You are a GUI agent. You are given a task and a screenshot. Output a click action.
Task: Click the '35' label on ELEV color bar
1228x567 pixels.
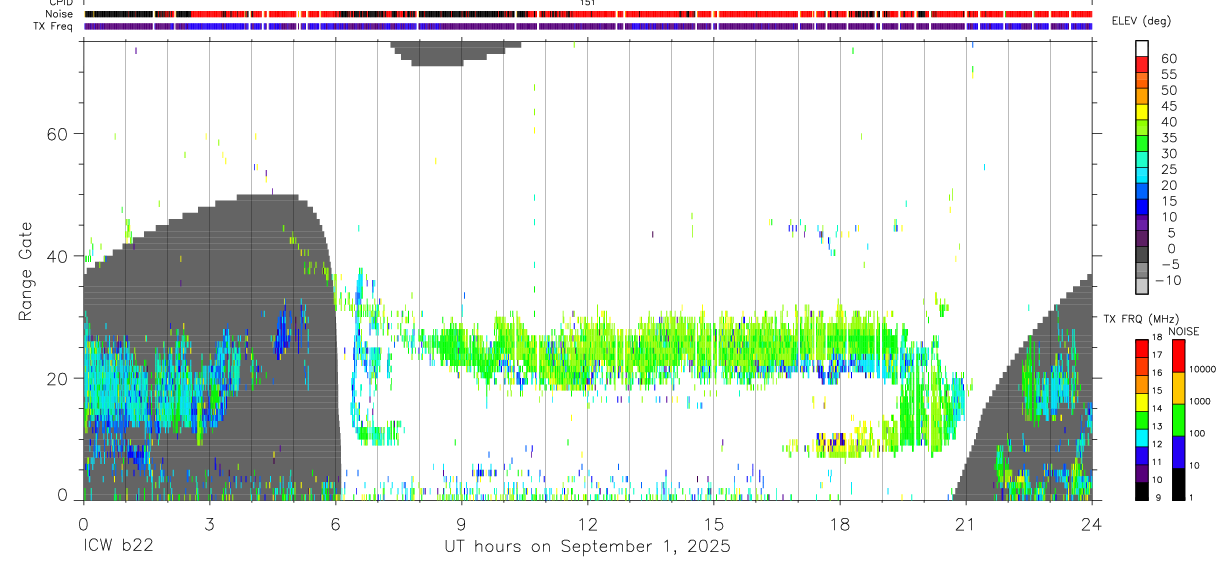click(1168, 137)
